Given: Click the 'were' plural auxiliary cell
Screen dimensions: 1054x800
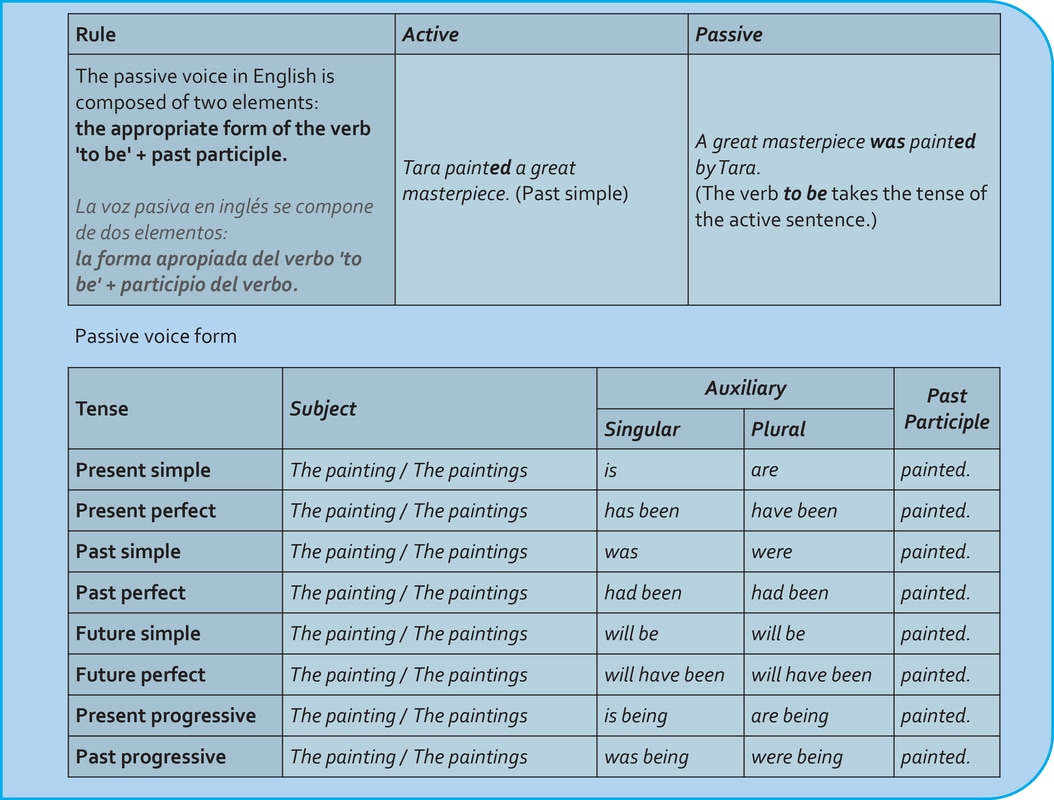Looking at the screenshot, I should 771,552.
